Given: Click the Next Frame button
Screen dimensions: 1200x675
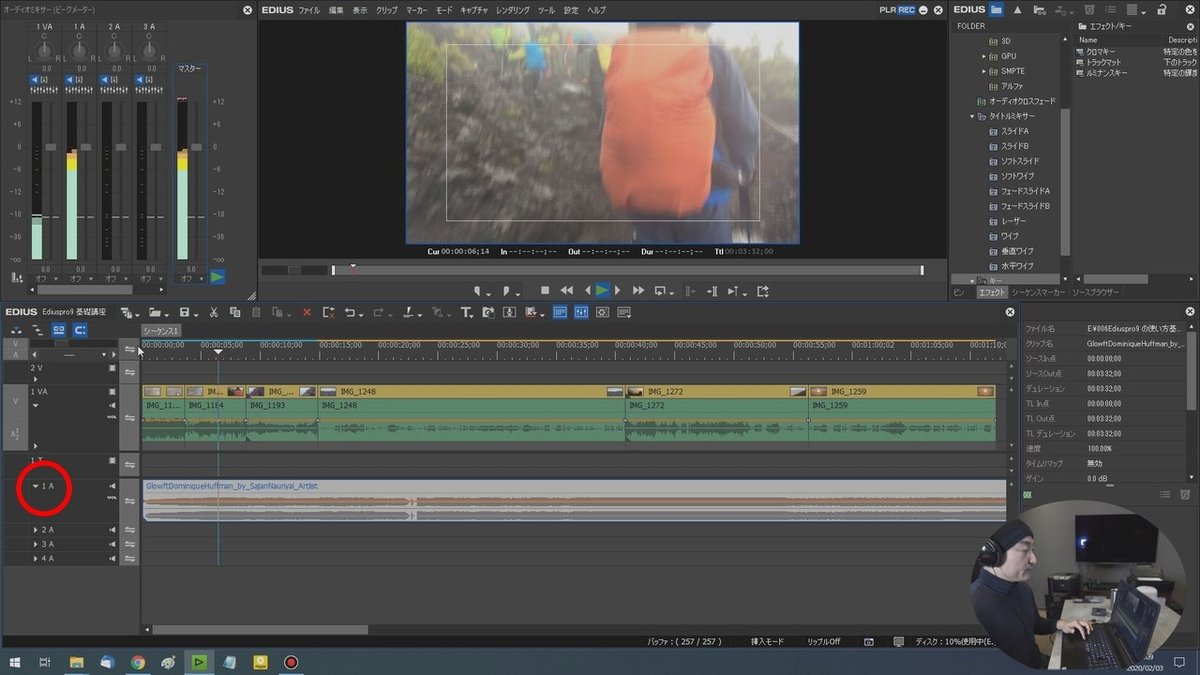Looking at the screenshot, I should (617, 291).
